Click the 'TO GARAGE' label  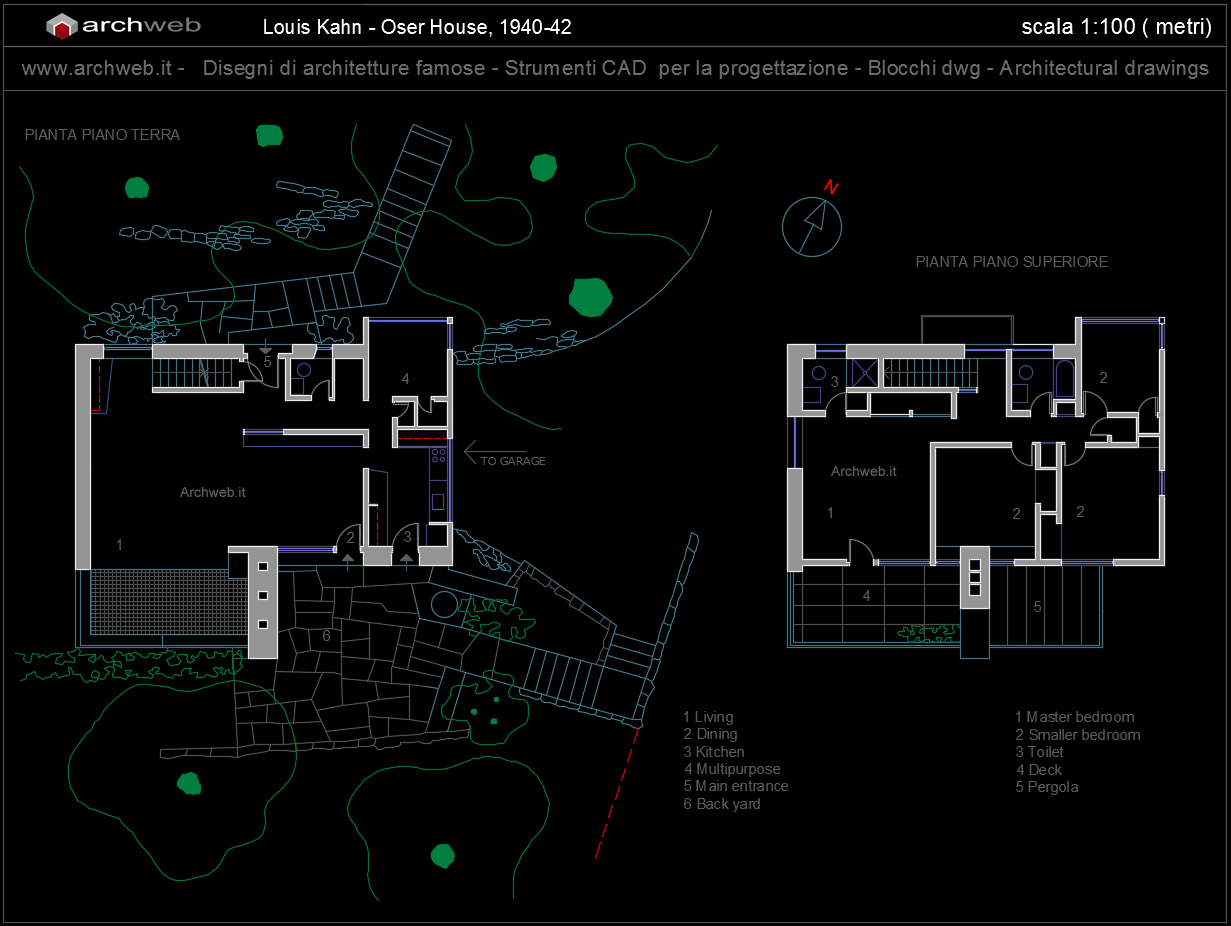(513, 461)
